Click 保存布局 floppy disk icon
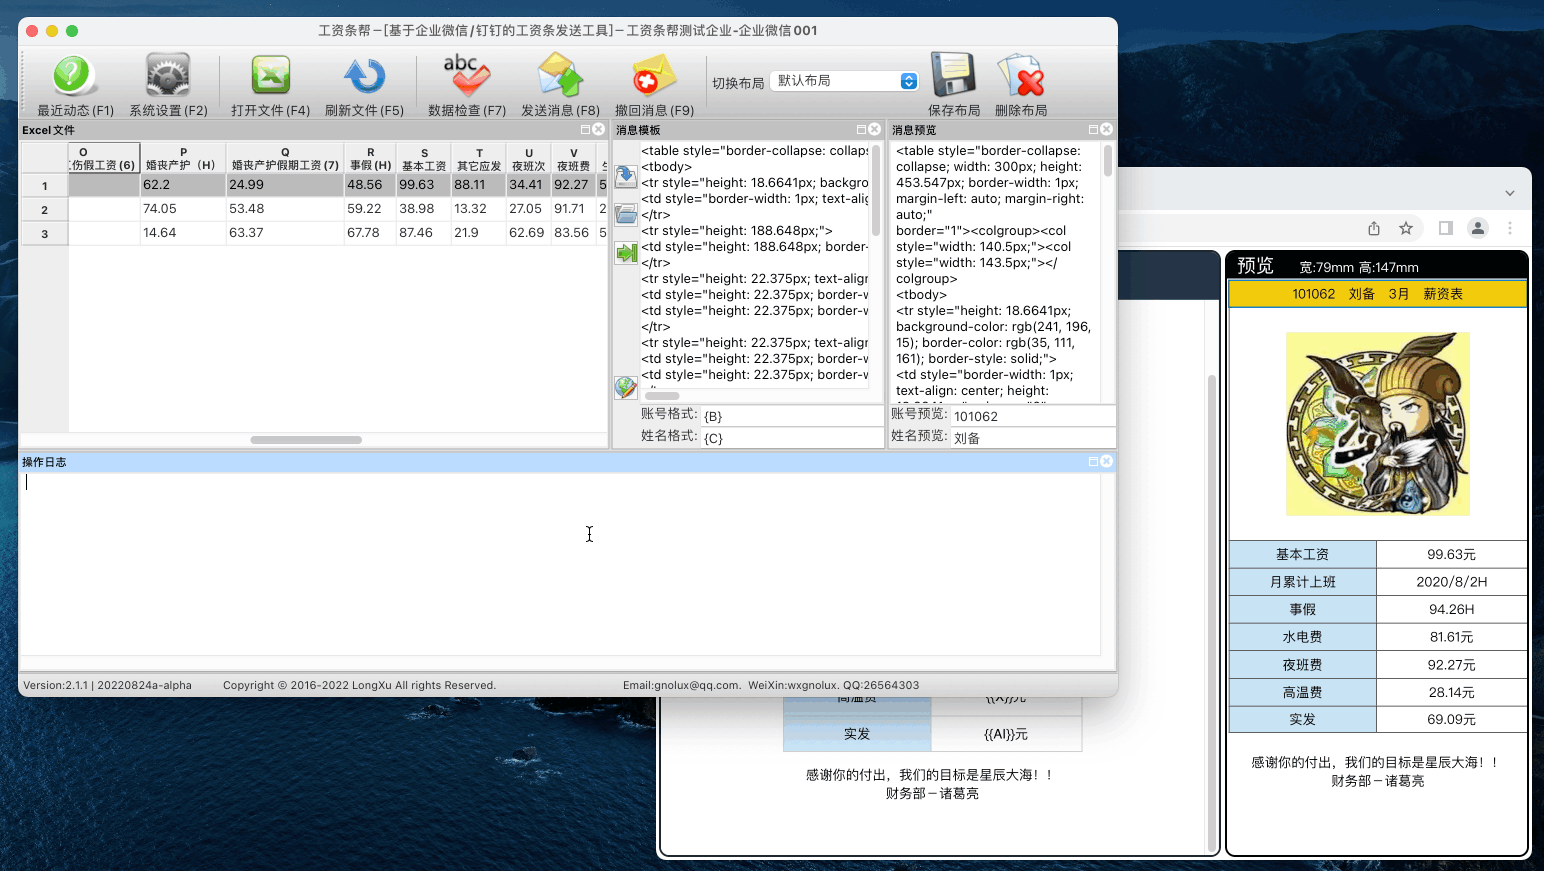1544x871 pixels. (x=953, y=76)
